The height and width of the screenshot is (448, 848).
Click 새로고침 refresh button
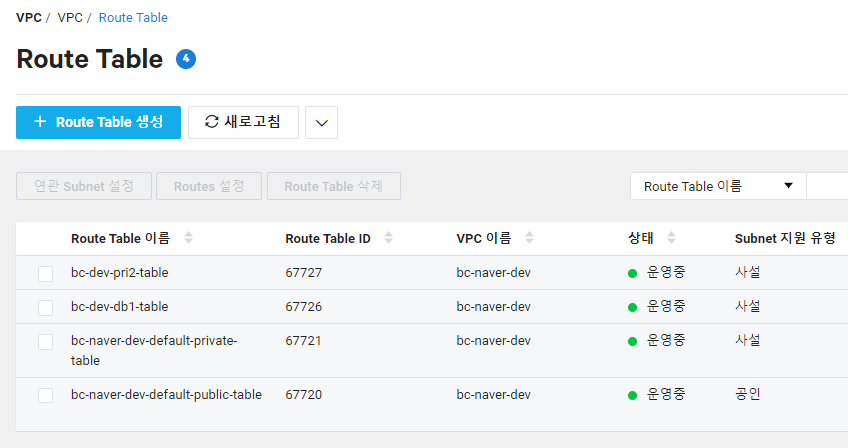coord(243,122)
